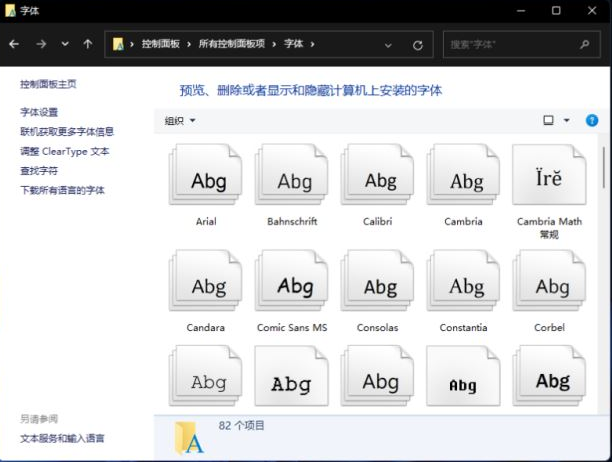Click the blue help question mark icon
Viewport: 612px width, 462px height.
point(591,121)
